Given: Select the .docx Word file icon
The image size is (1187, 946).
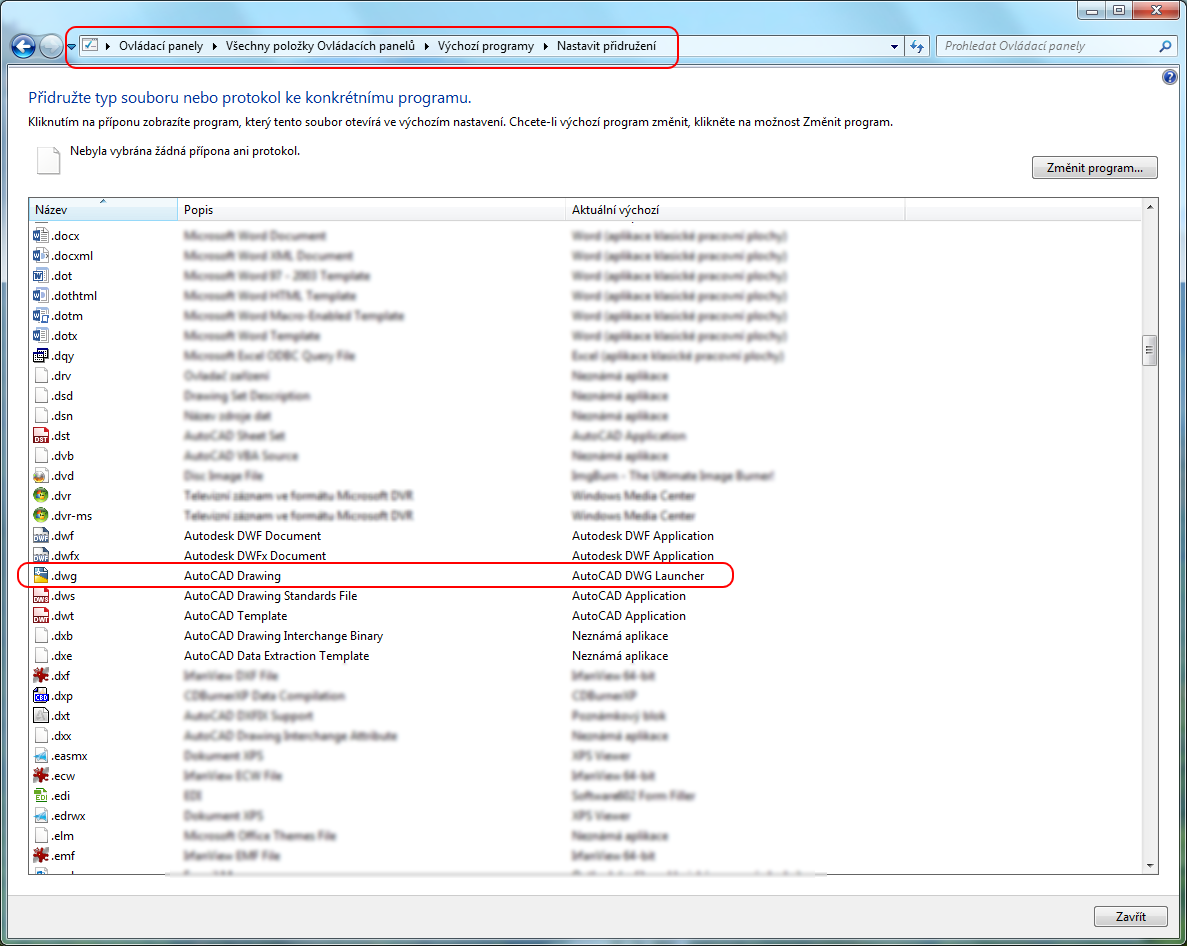Looking at the screenshot, I should click(x=41, y=236).
